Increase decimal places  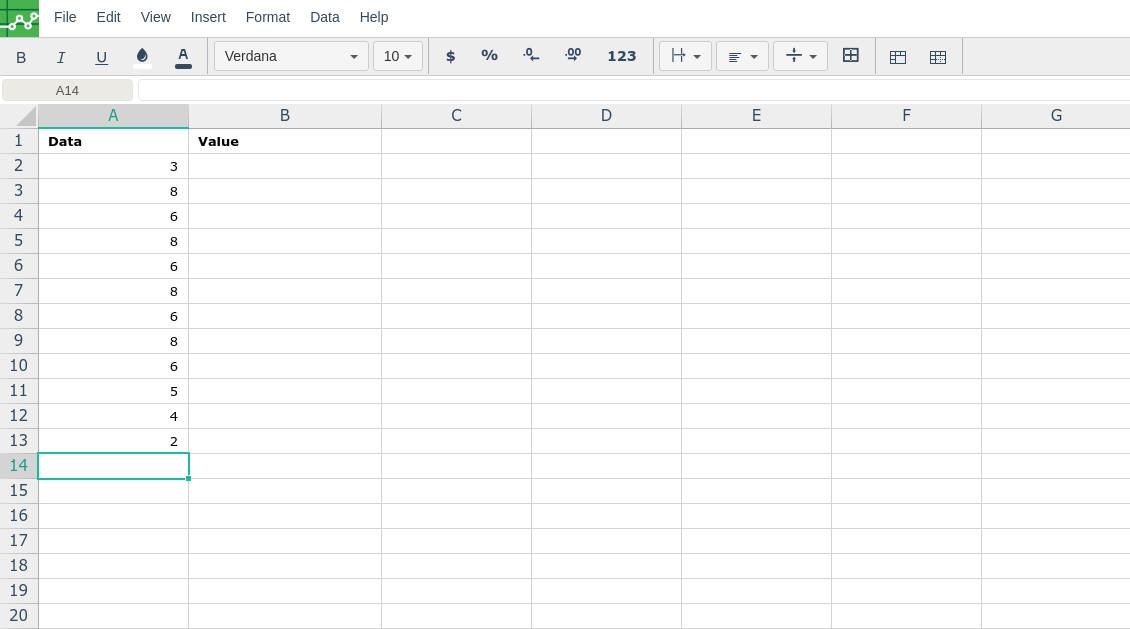573,56
